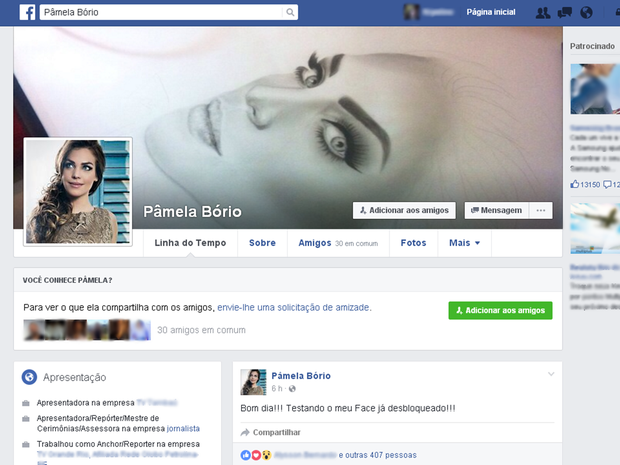620x465 pixels.
Task: Click the globe icon beside Apresentação
Action: (x=29, y=377)
